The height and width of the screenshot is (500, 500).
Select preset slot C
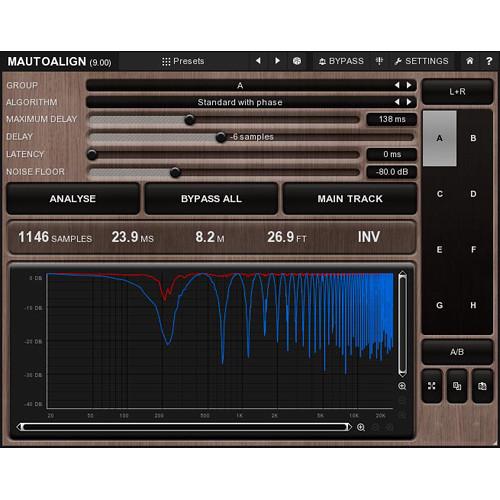point(440,194)
